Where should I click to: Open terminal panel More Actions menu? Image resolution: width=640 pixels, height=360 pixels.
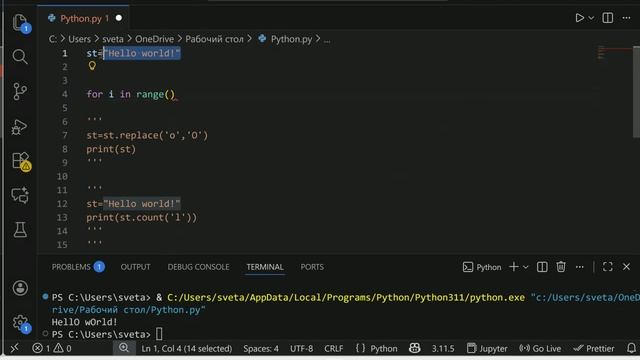coord(580,267)
